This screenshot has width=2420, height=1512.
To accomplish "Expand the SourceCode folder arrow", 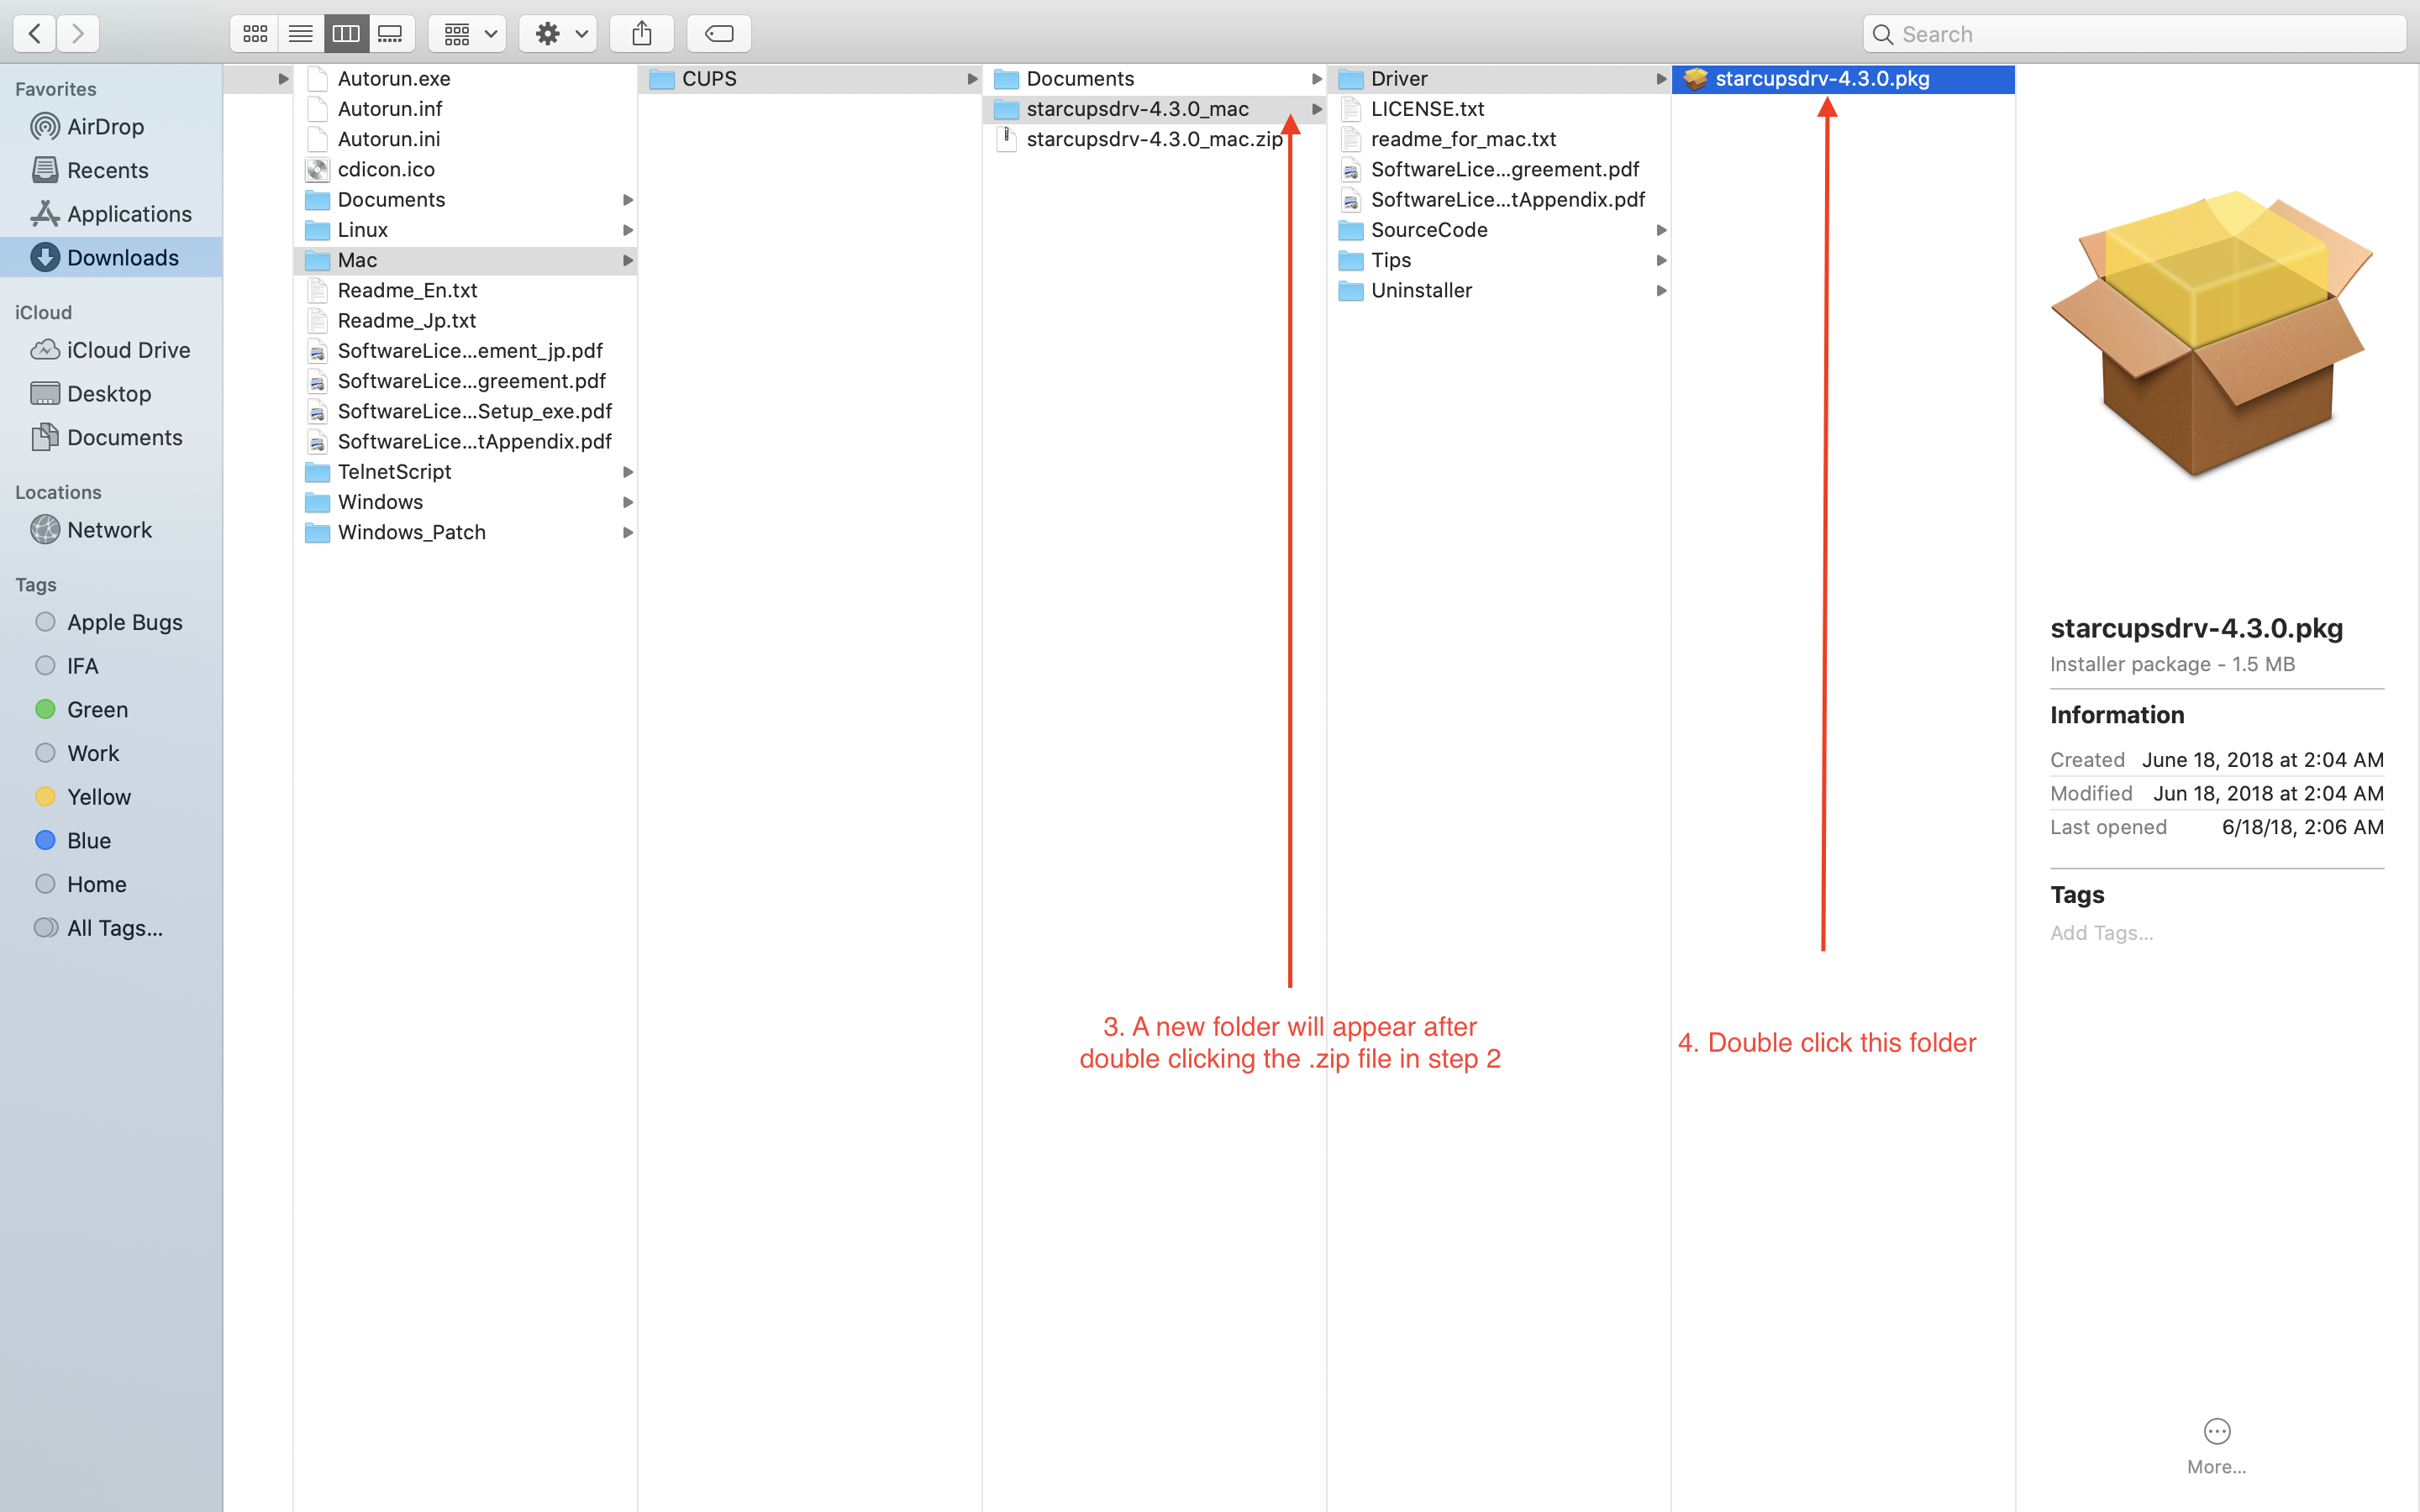I will click(1661, 230).
